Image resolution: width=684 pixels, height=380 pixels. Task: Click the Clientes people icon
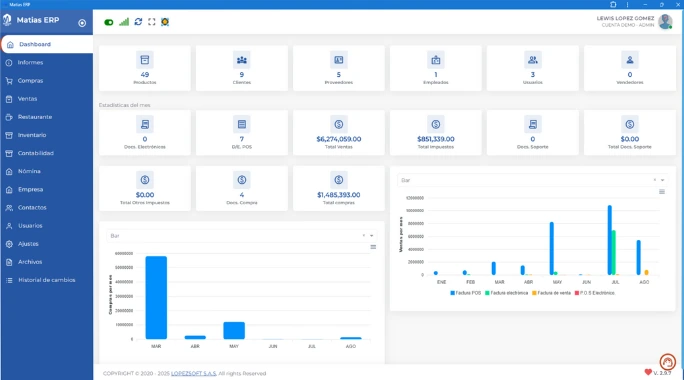pos(242,60)
